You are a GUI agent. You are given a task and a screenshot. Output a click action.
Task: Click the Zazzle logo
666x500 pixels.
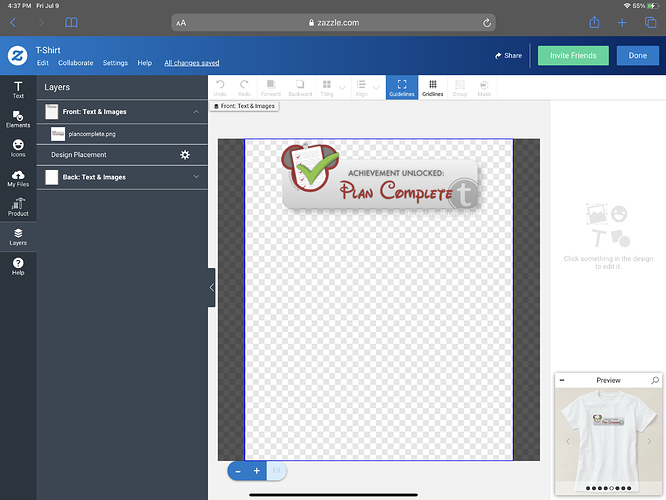(x=17, y=56)
